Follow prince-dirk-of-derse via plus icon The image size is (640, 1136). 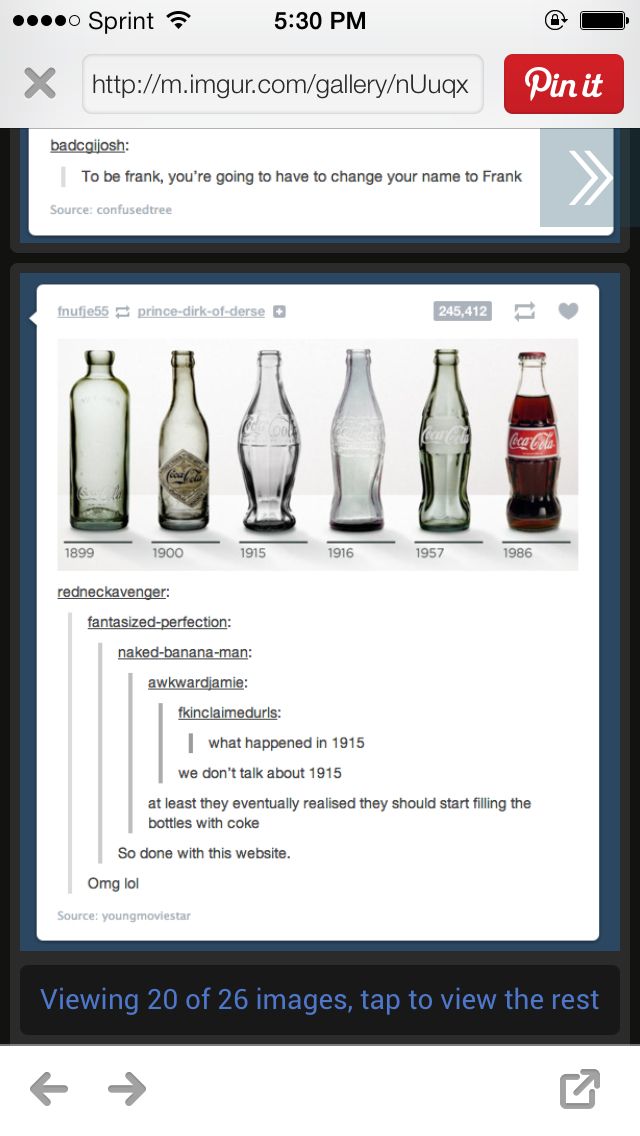pyautogui.click(x=279, y=312)
